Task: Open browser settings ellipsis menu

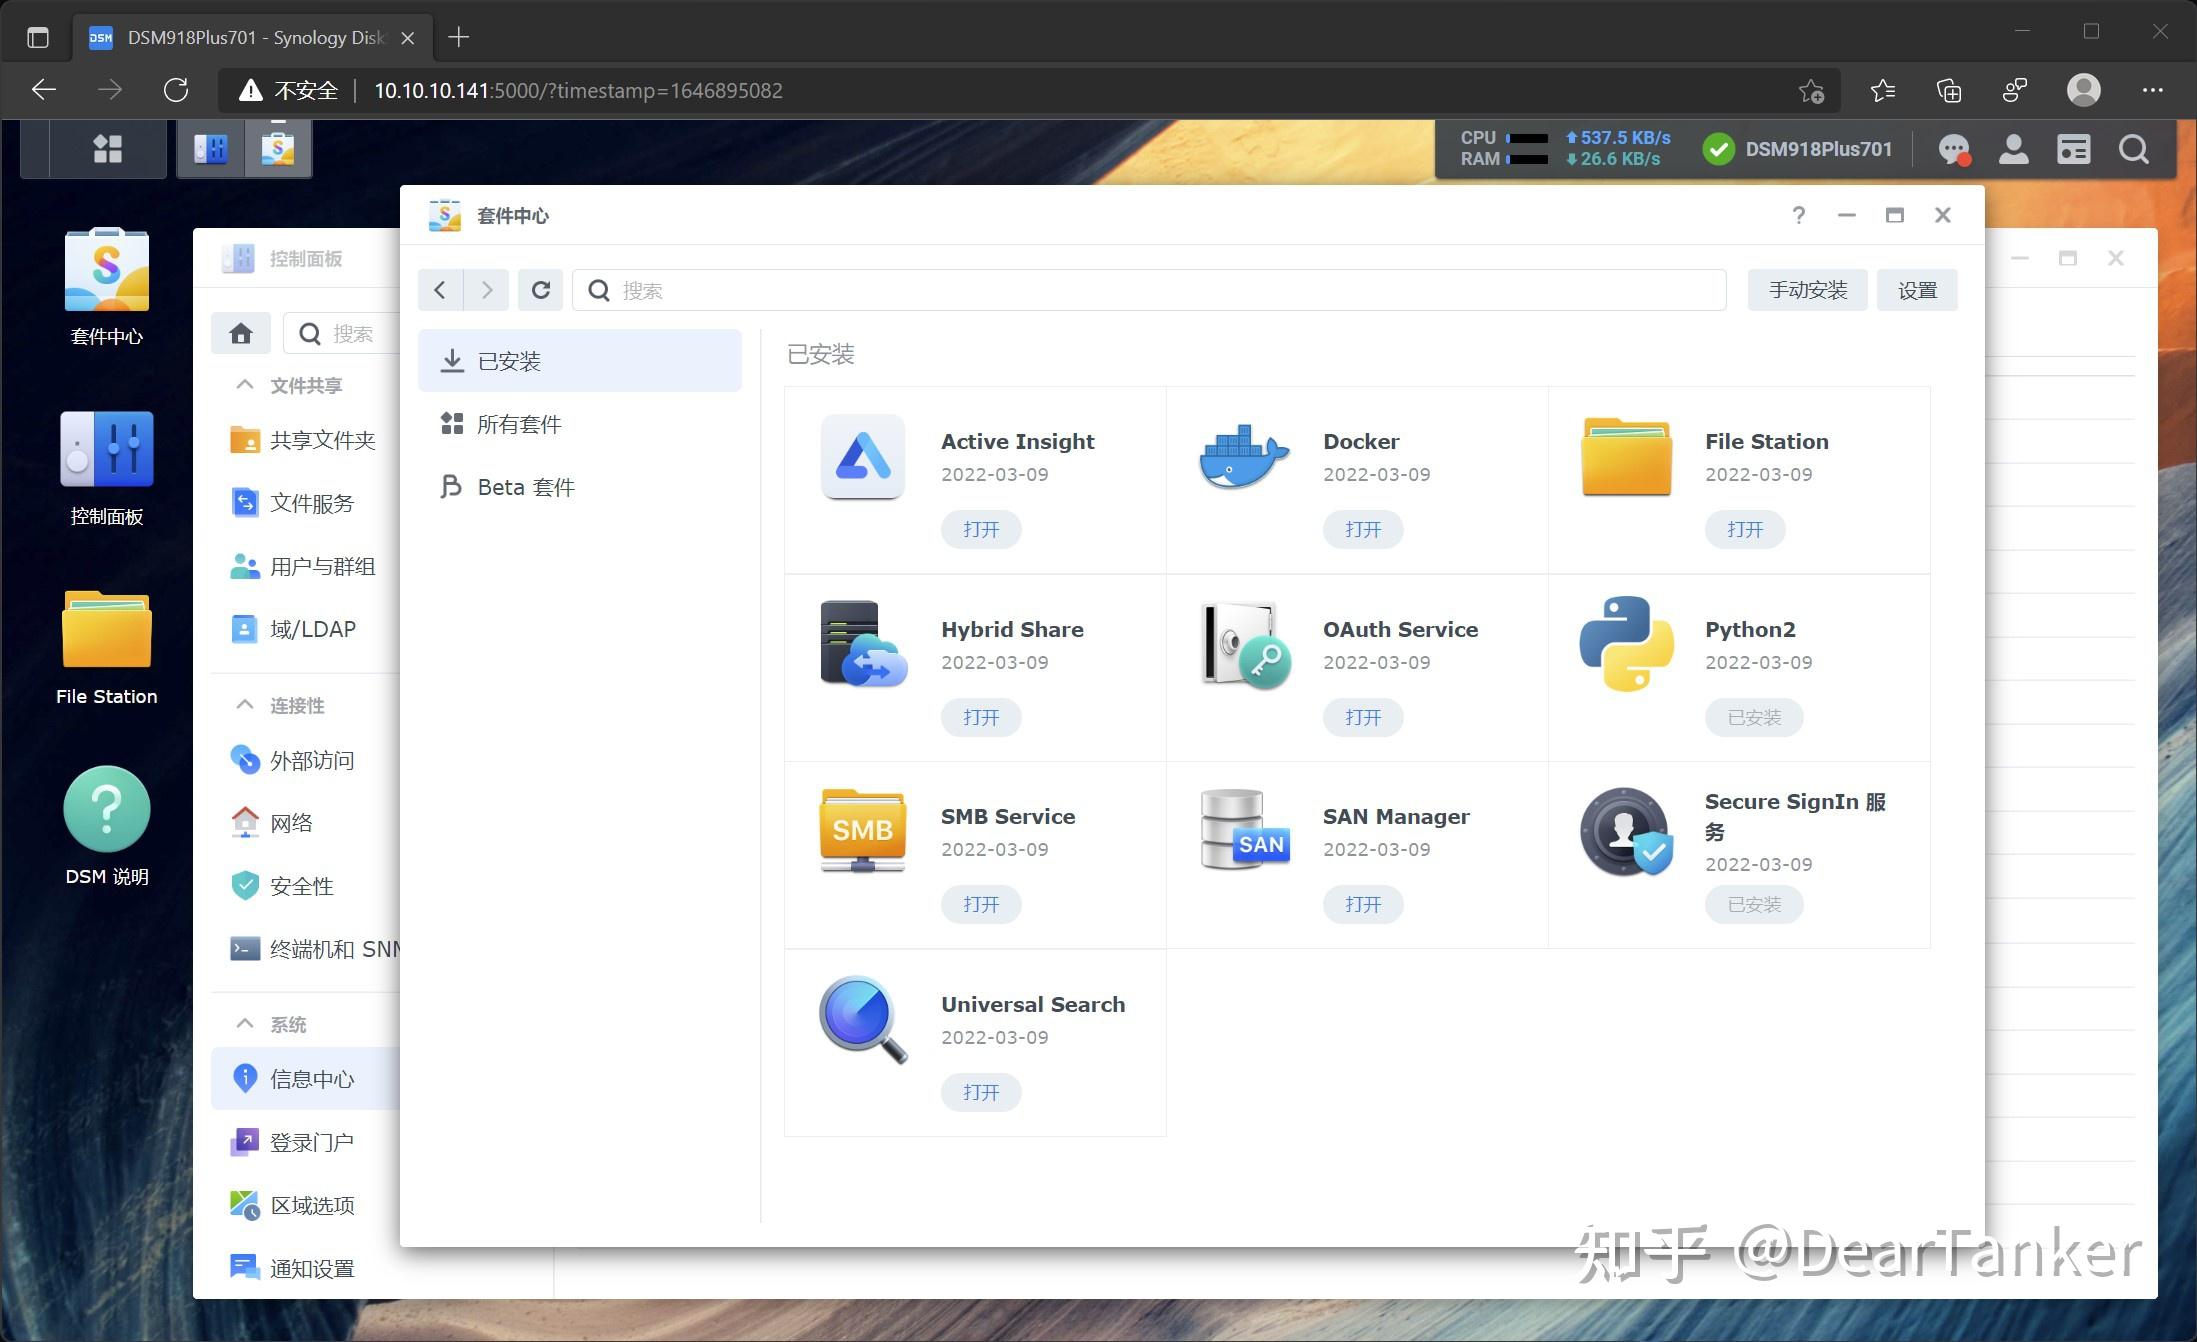Action: tap(2153, 91)
